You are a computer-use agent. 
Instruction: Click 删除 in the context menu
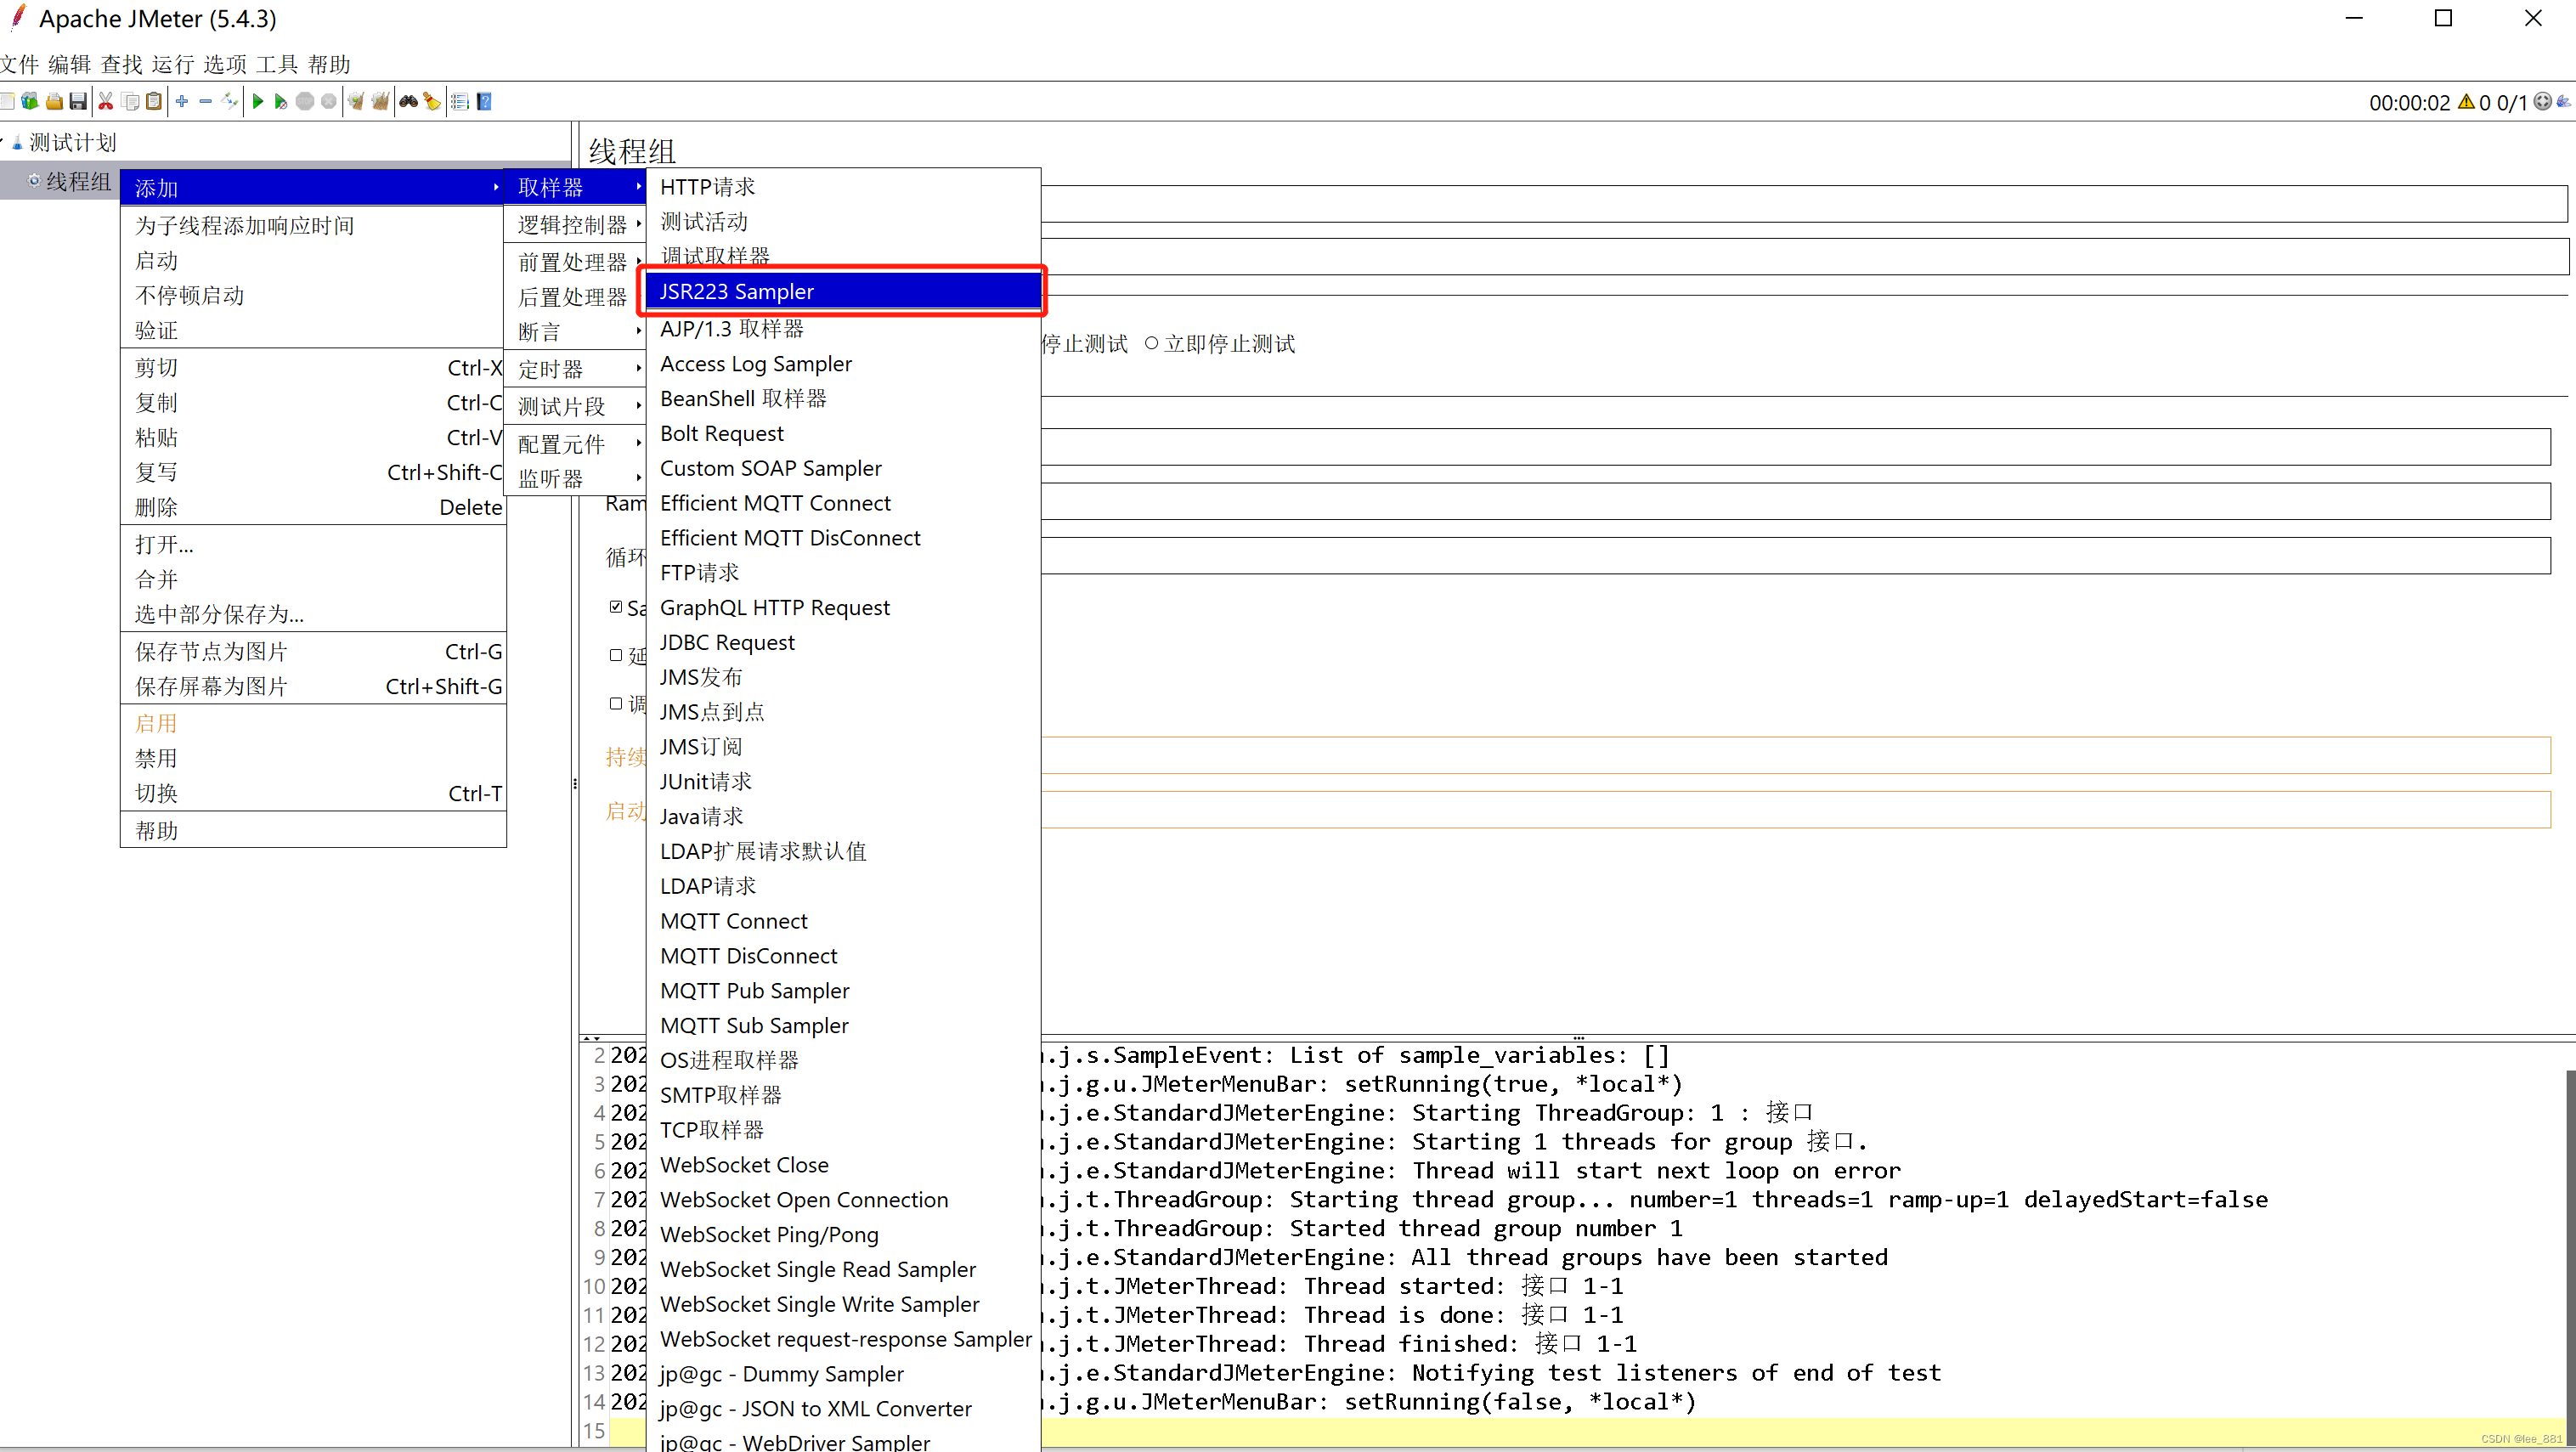[x=313, y=507]
